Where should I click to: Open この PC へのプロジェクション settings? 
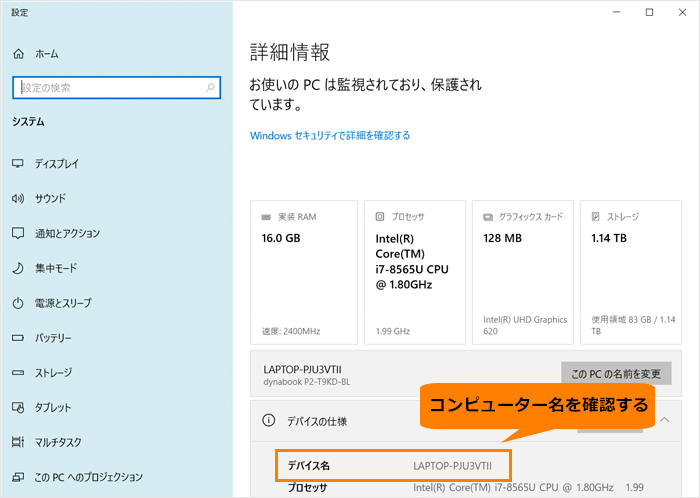(x=89, y=477)
